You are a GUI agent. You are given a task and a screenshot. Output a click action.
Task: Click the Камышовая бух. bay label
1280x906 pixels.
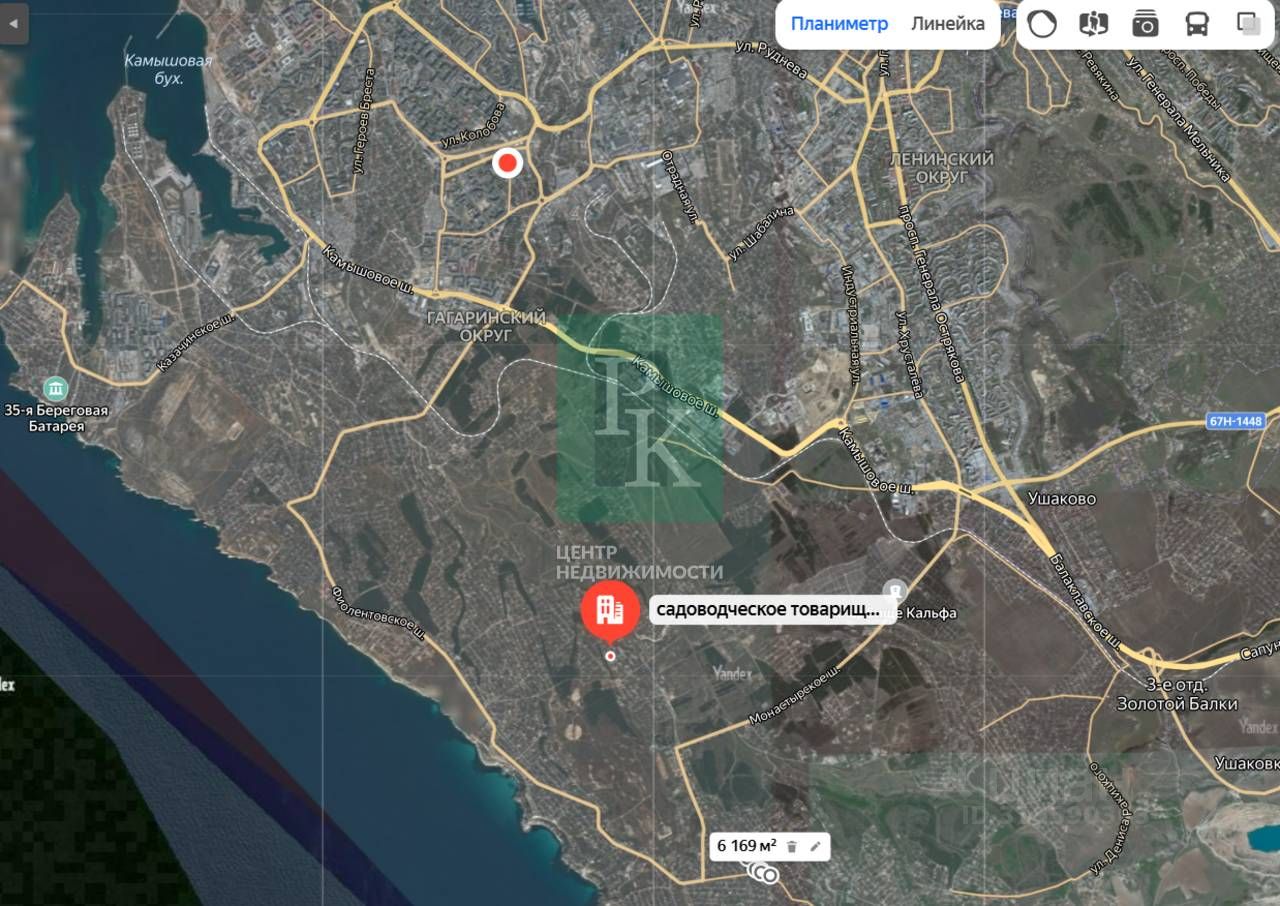168,70
